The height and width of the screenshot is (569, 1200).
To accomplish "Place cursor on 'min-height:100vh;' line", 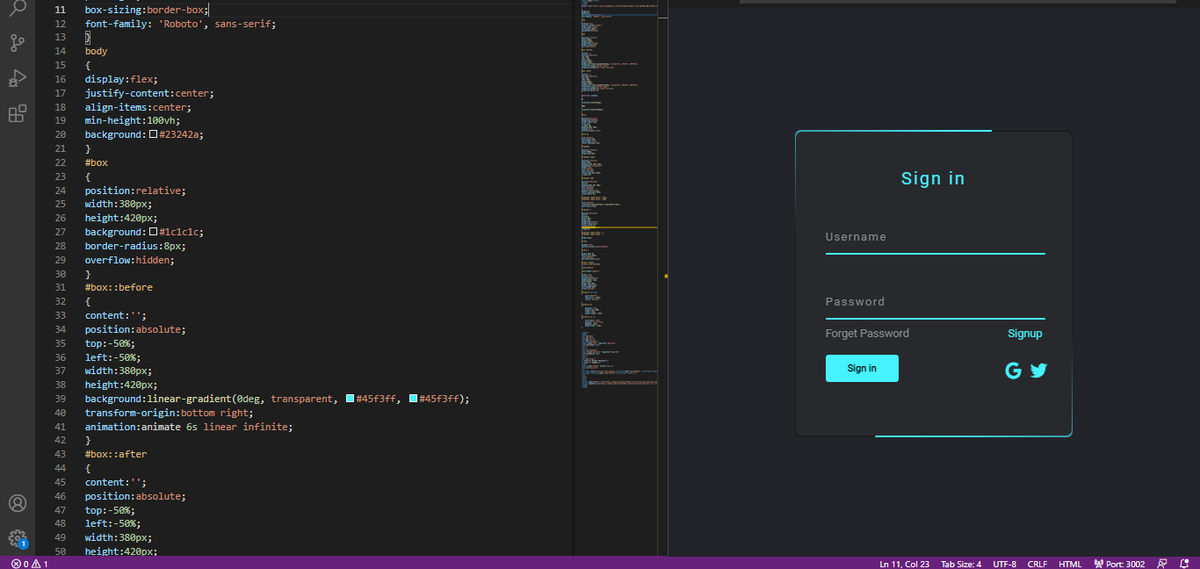I will [132, 120].
